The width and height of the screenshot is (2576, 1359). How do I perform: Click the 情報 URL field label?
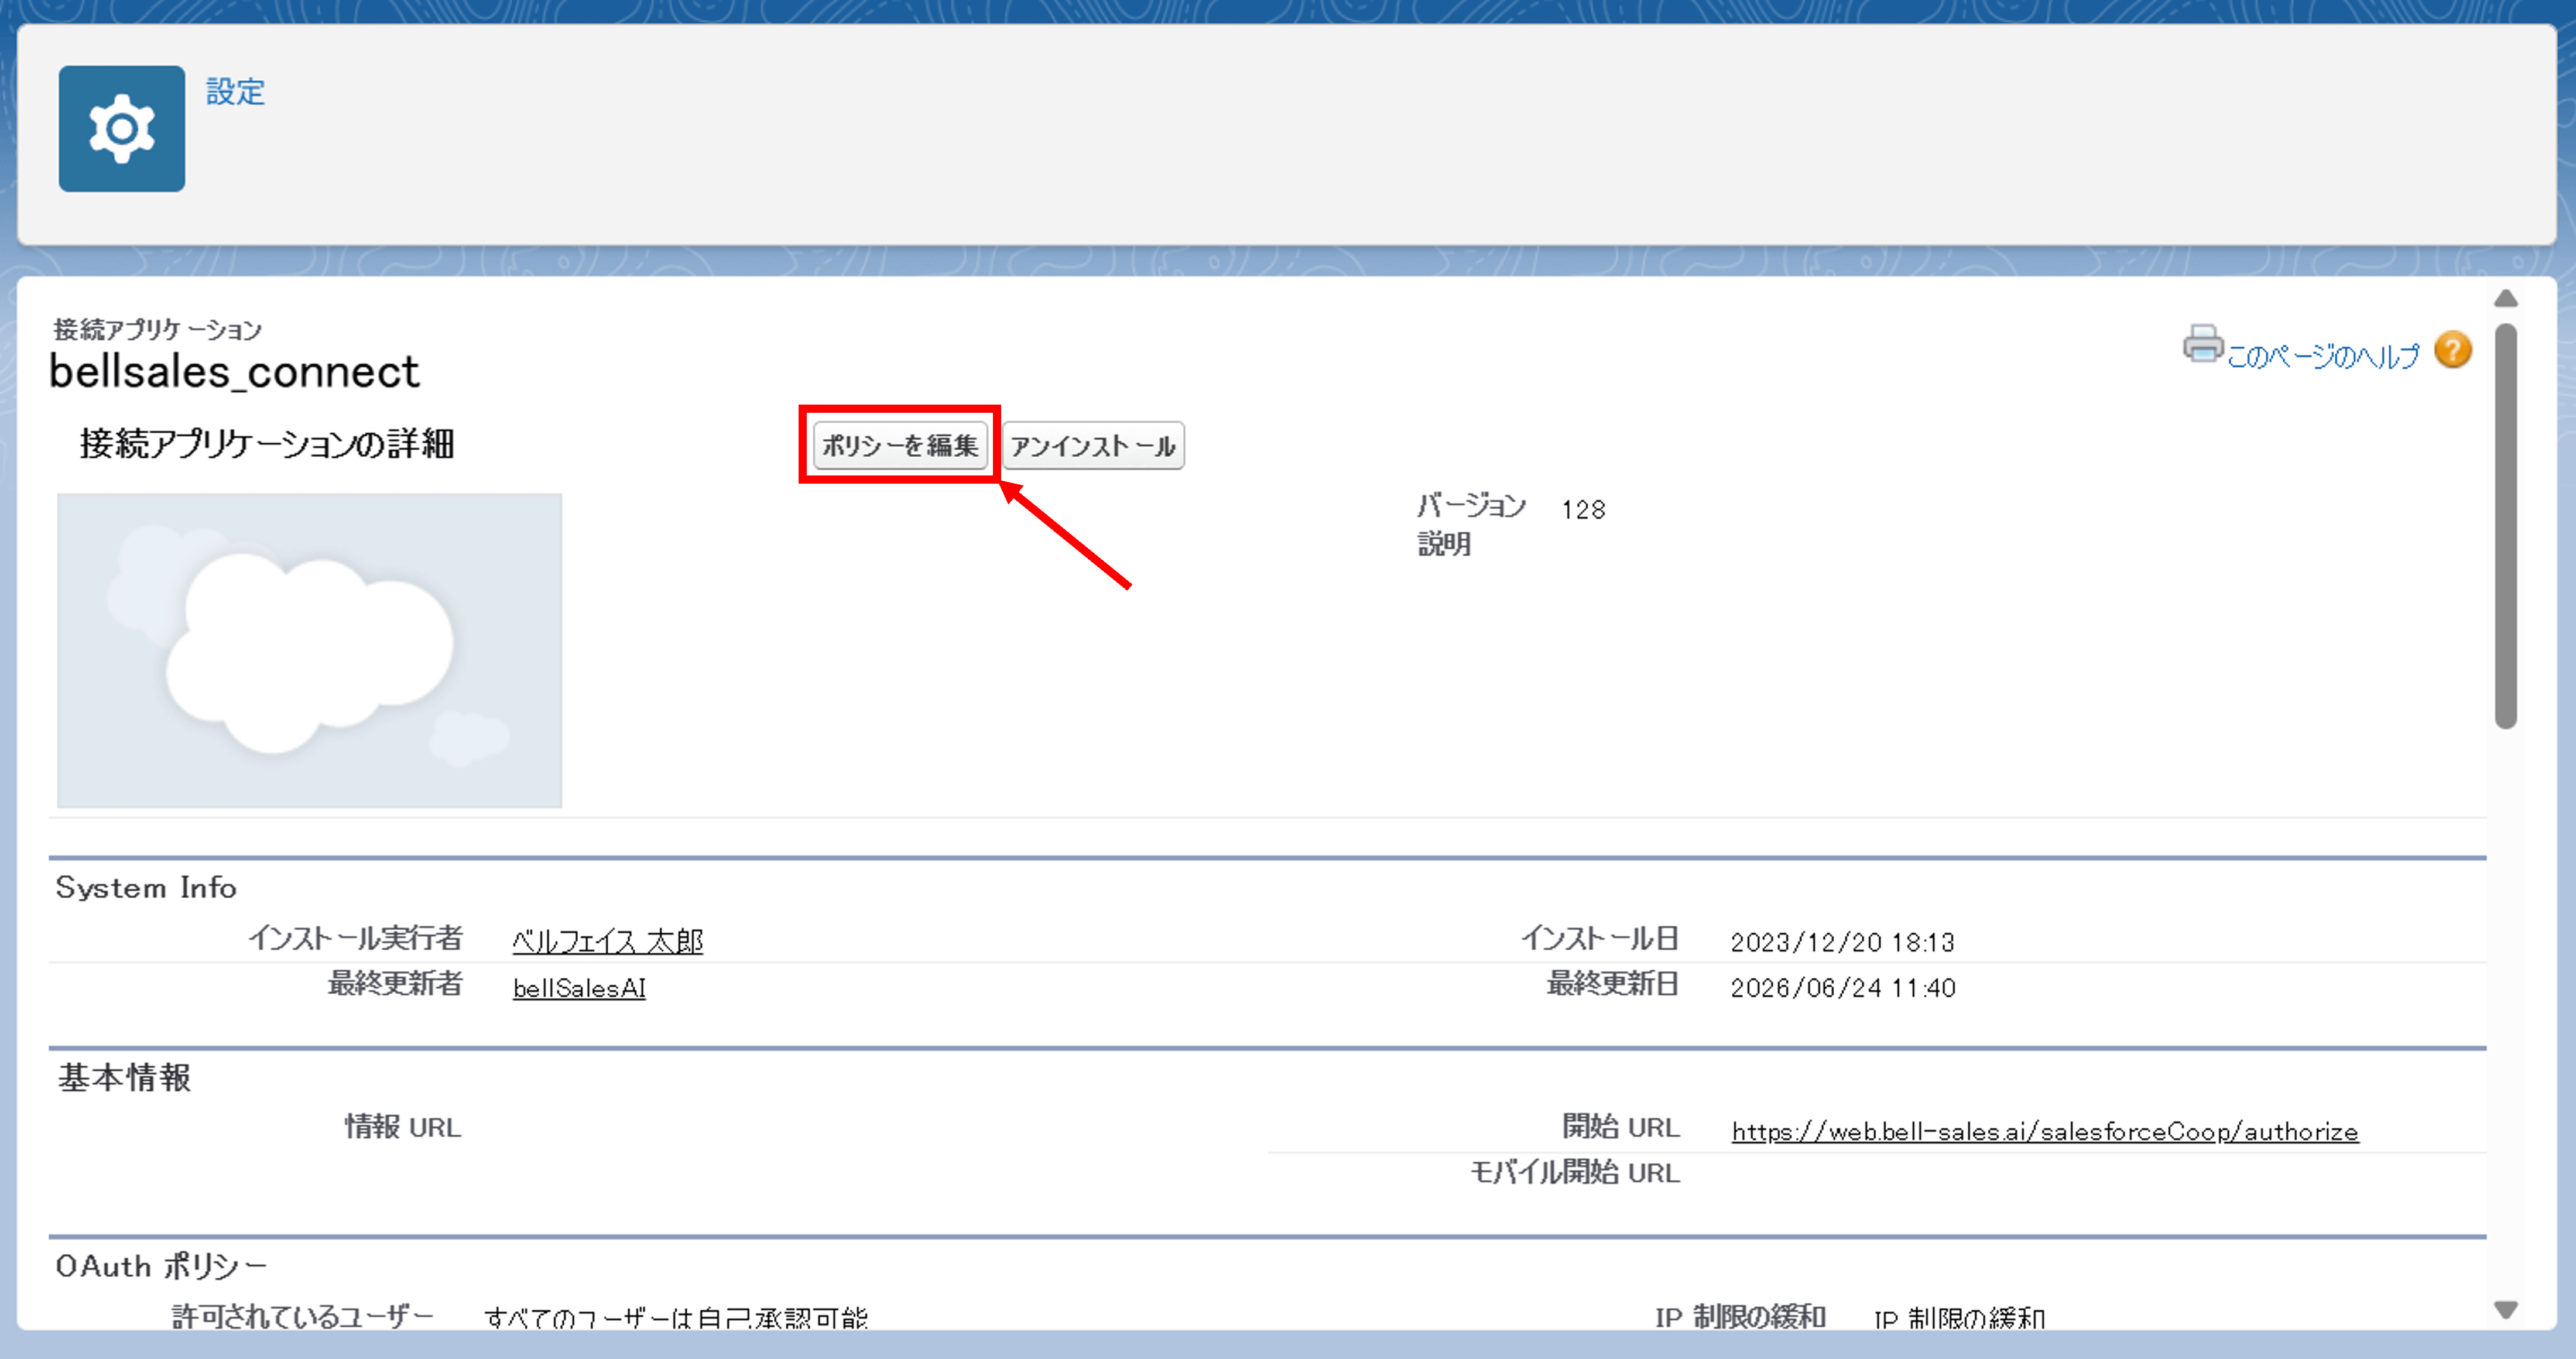click(x=403, y=1127)
